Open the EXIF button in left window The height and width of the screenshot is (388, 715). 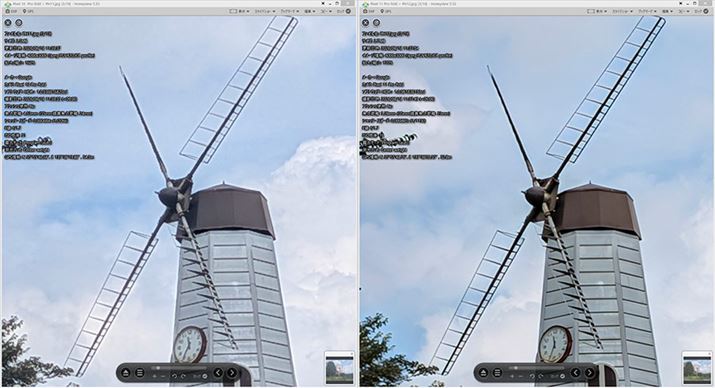point(10,11)
